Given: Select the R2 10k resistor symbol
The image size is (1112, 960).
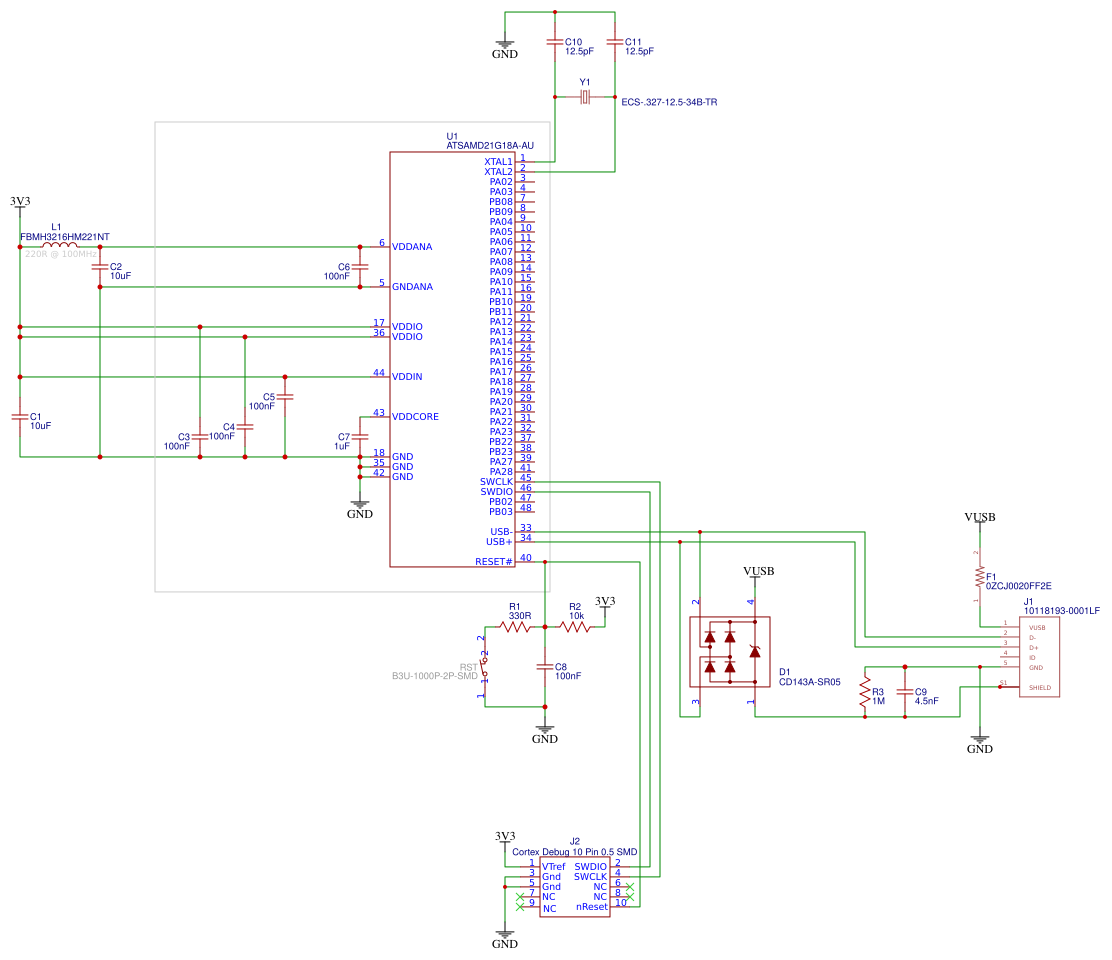Looking at the screenshot, I should click(x=575, y=627).
